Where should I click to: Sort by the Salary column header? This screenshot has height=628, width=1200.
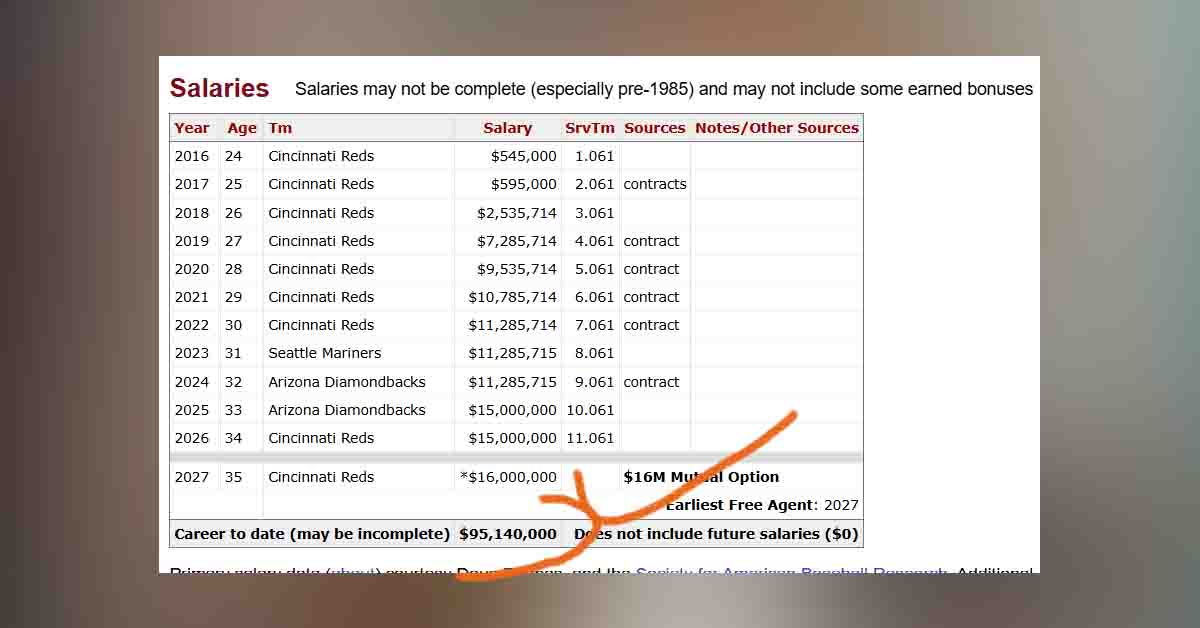point(507,128)
